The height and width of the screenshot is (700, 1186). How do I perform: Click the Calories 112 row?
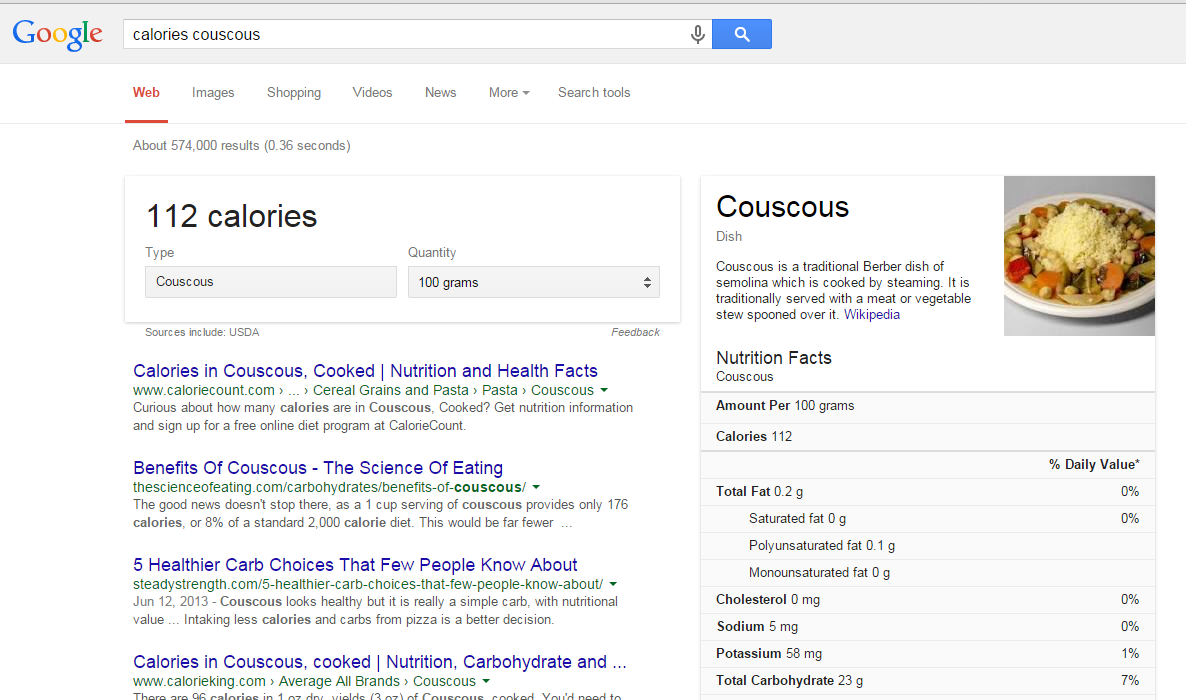(927, 437)
